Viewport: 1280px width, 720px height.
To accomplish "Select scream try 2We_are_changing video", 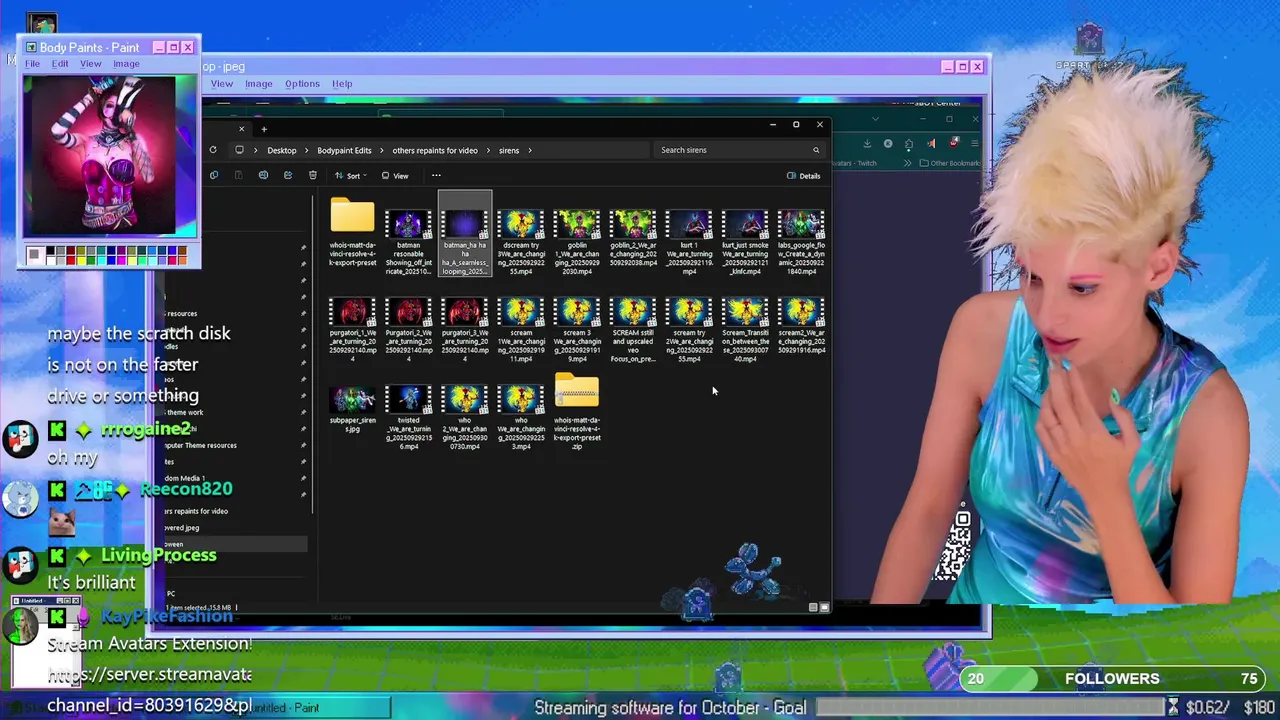I will [689, 329].
